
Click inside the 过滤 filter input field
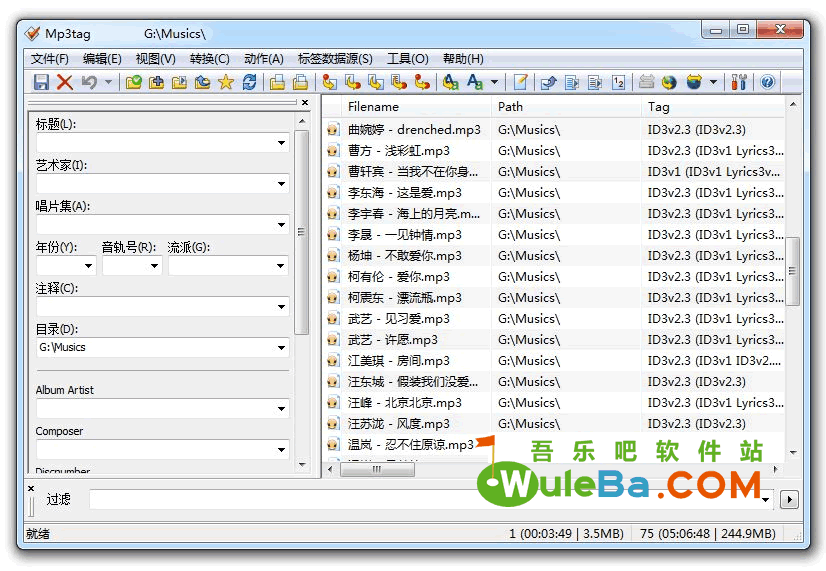(431, 499)
